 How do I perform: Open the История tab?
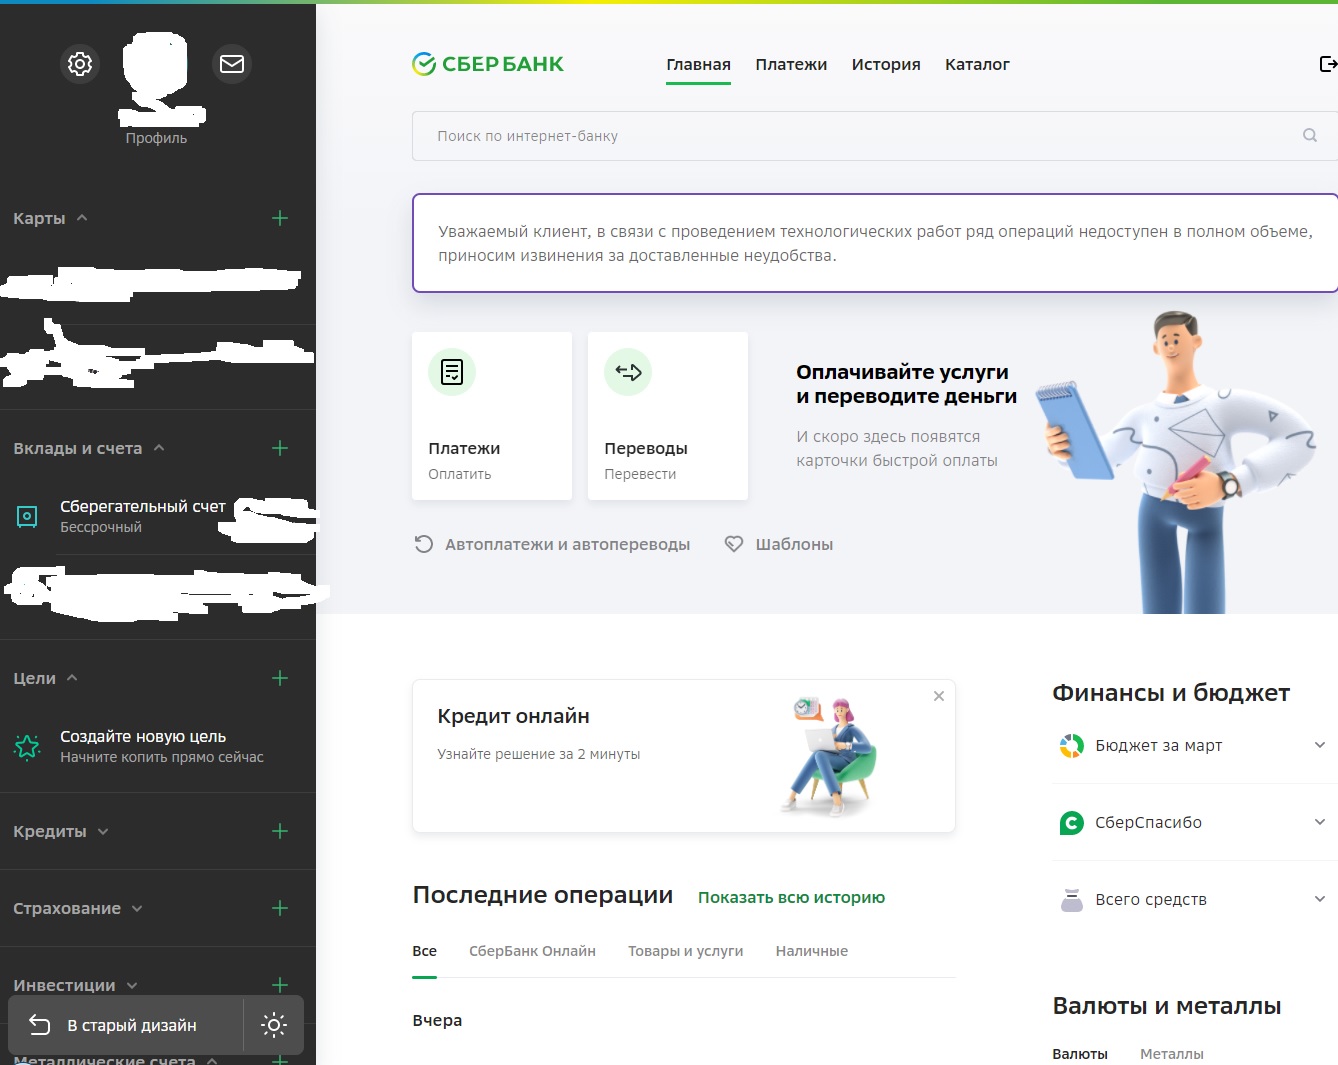(886, 64)
